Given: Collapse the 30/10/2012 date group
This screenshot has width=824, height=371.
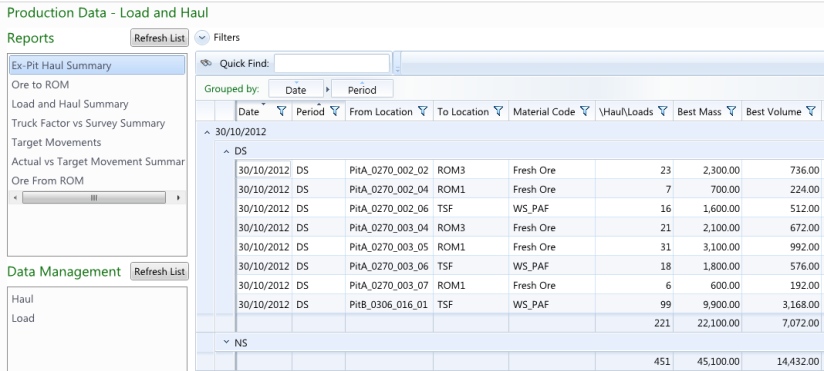Looking at the screenshot, I should [x=207, y=132].
